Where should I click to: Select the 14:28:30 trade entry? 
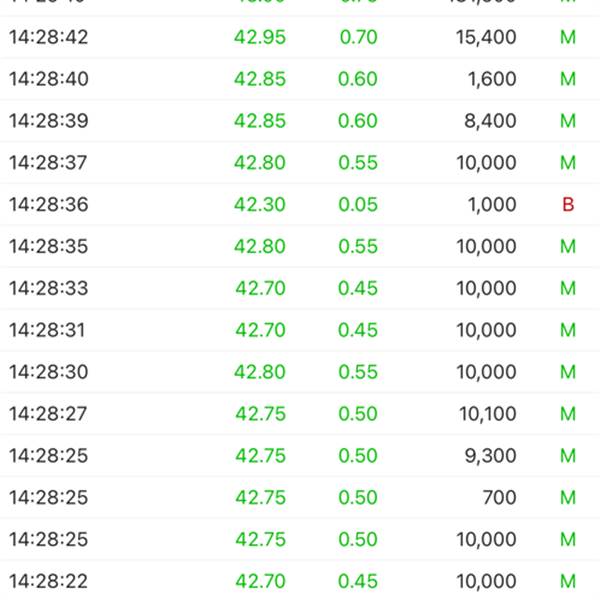(49, 372)
